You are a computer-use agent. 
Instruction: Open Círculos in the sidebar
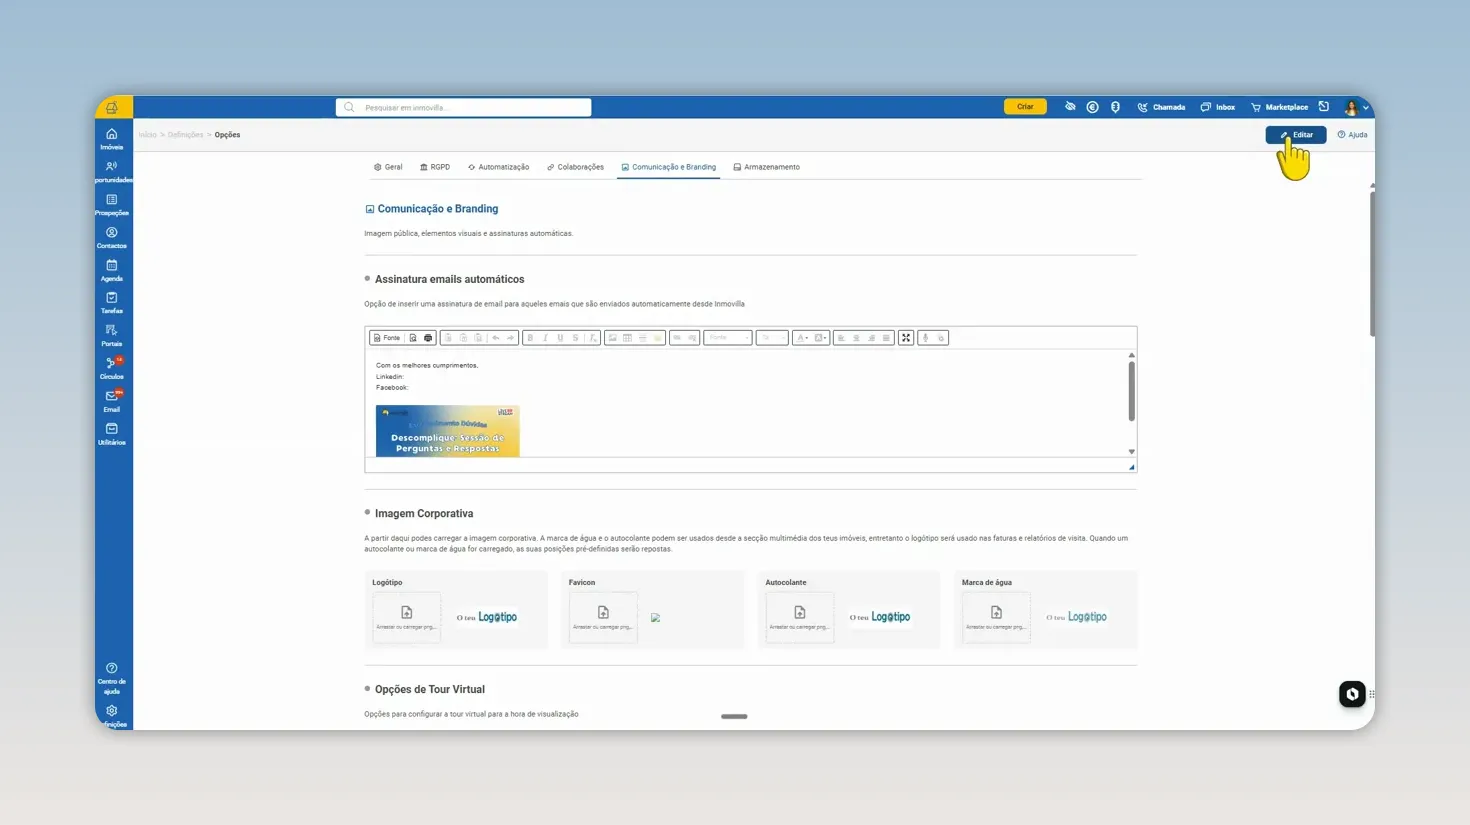point(112,369)
